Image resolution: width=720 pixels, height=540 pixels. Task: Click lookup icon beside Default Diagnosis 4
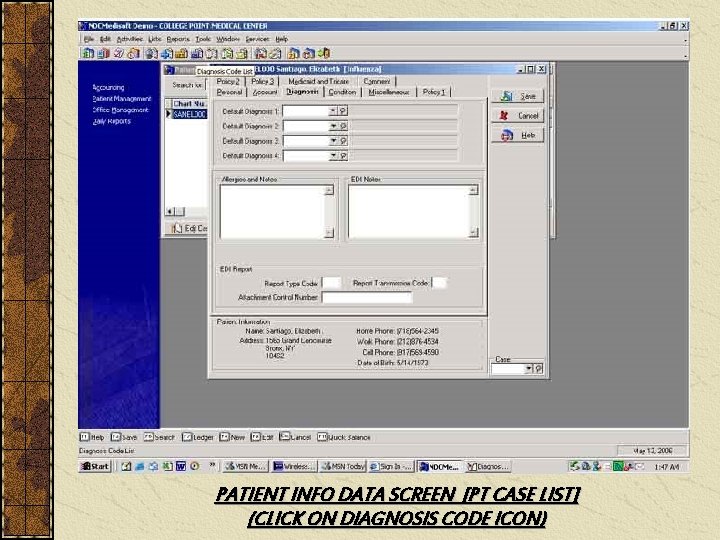coord(343,156)
